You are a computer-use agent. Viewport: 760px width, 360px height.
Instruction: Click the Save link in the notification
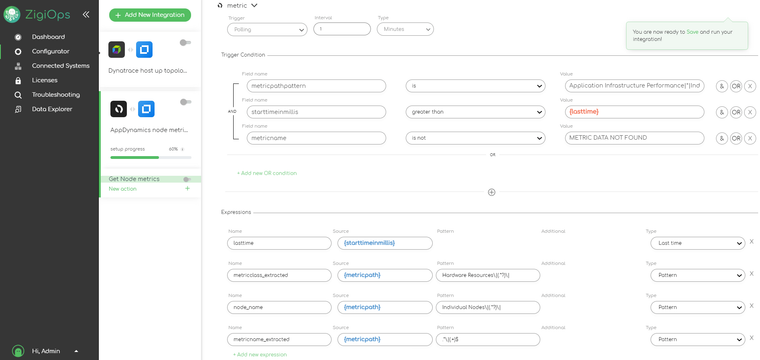click(x=693, y=32)
